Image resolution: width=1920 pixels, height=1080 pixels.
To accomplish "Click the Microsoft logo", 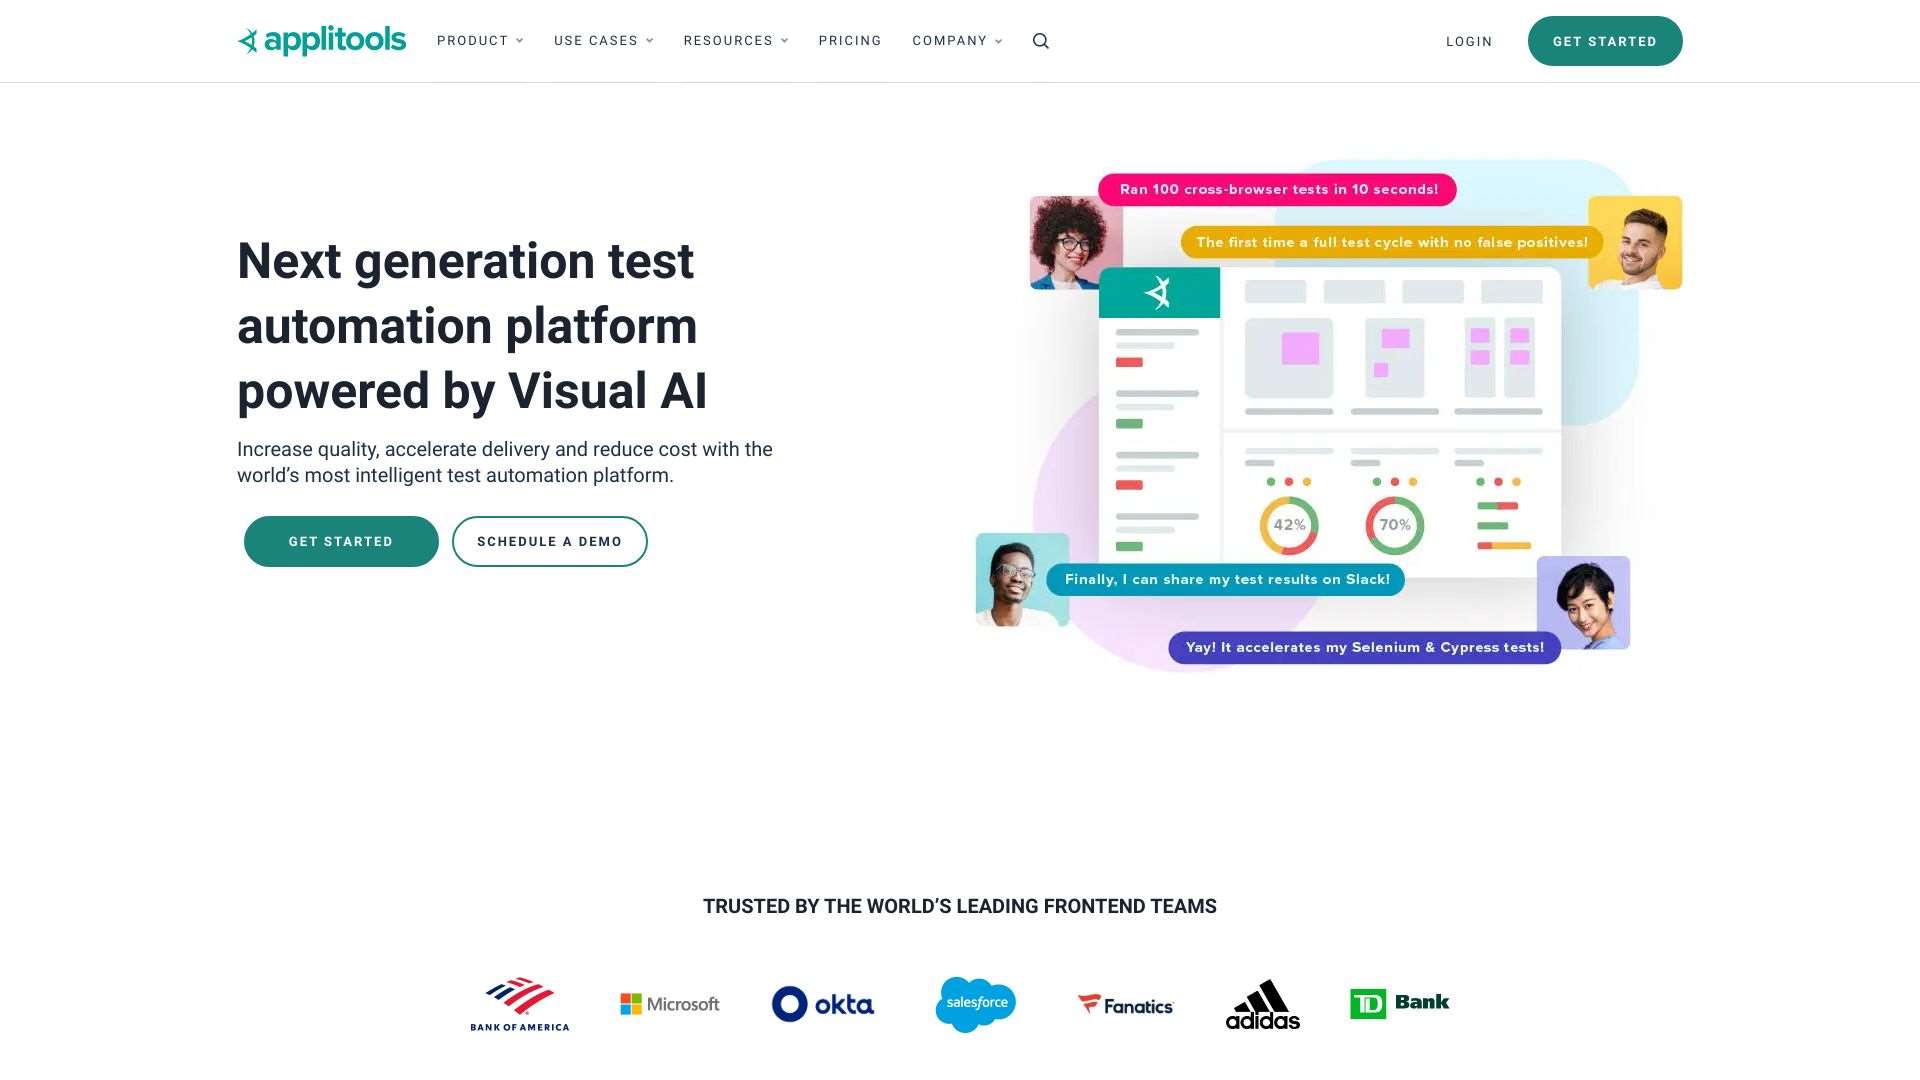I will point(670,1004).
